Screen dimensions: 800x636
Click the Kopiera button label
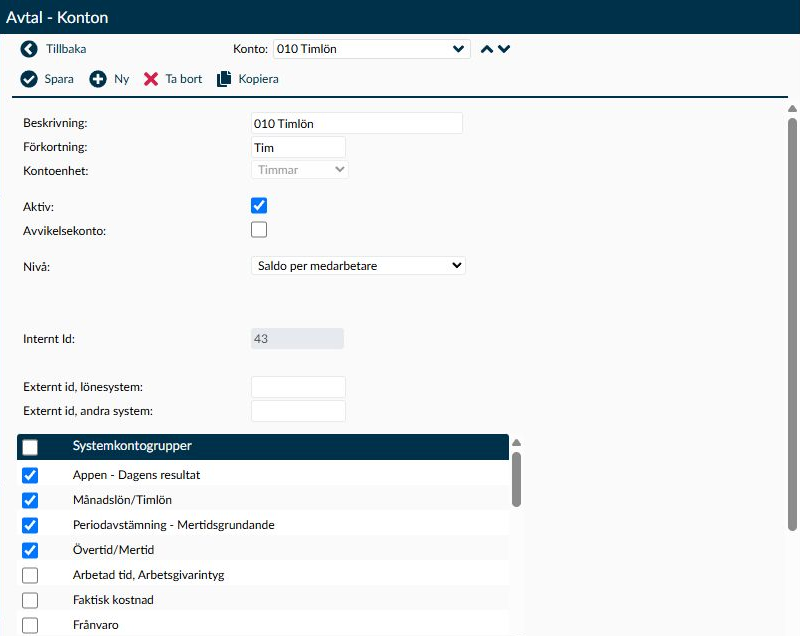(259, 79)
